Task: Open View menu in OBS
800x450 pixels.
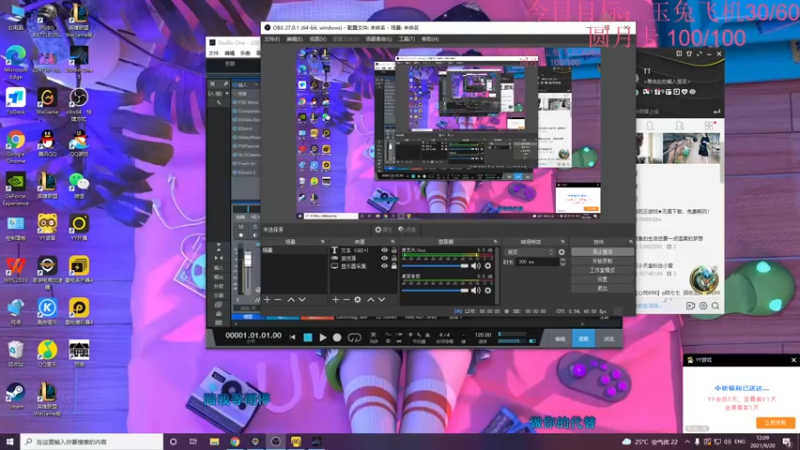Action: pyautogui.click(x=317, y=39)
